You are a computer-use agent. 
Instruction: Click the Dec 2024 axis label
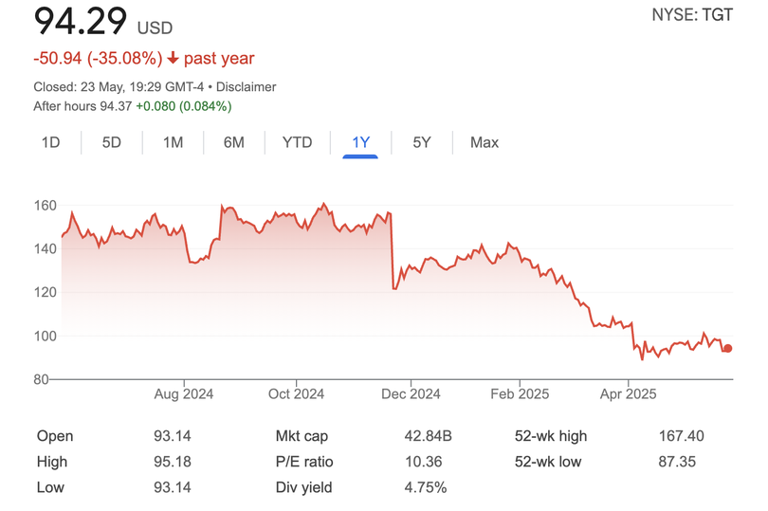coord(411,394)
